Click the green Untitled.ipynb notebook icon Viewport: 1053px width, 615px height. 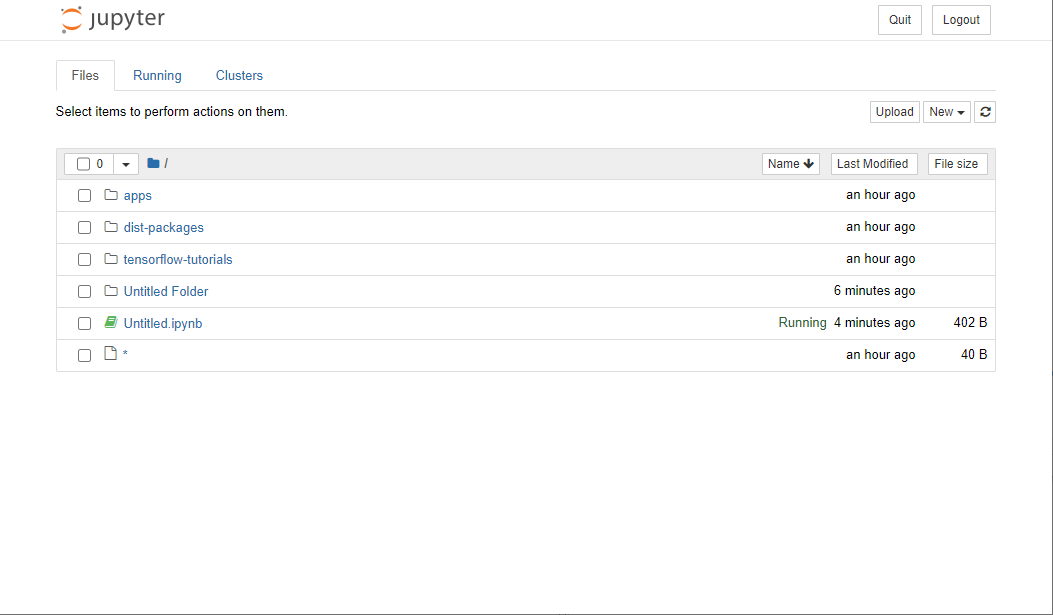pos(111,323)
